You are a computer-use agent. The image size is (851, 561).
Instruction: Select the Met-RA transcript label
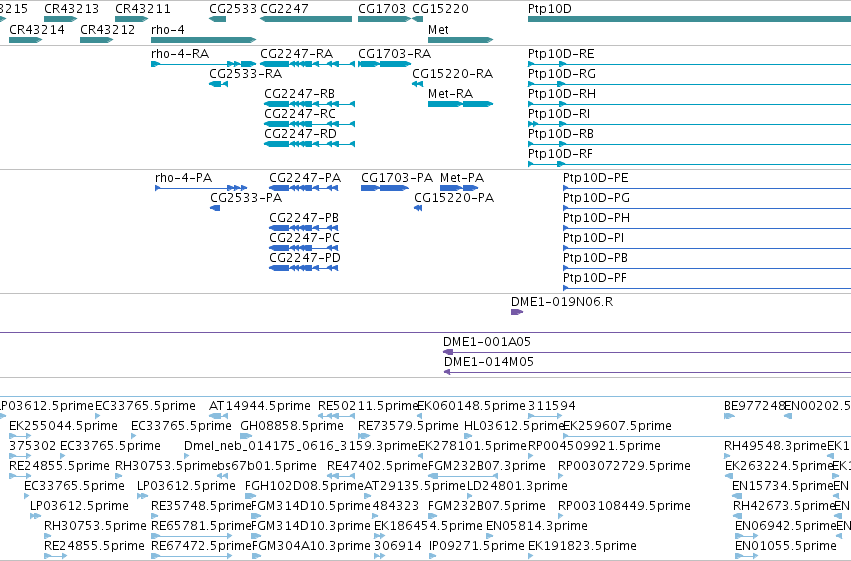pos(450,93)
